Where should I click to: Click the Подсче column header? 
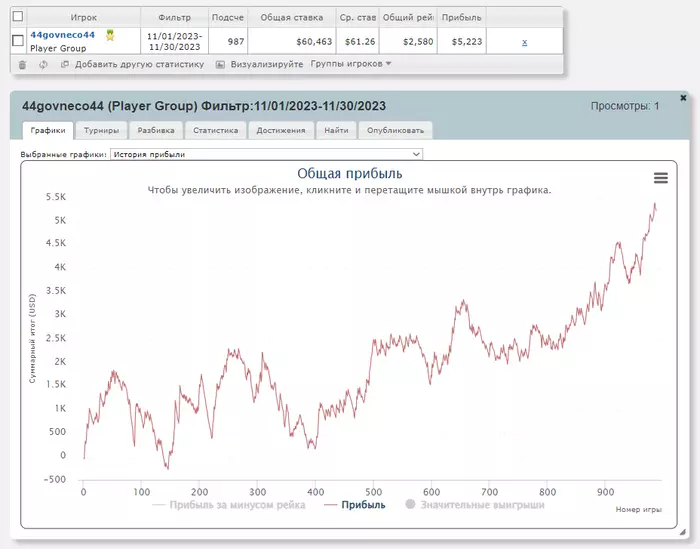click(x=228, y=17)
